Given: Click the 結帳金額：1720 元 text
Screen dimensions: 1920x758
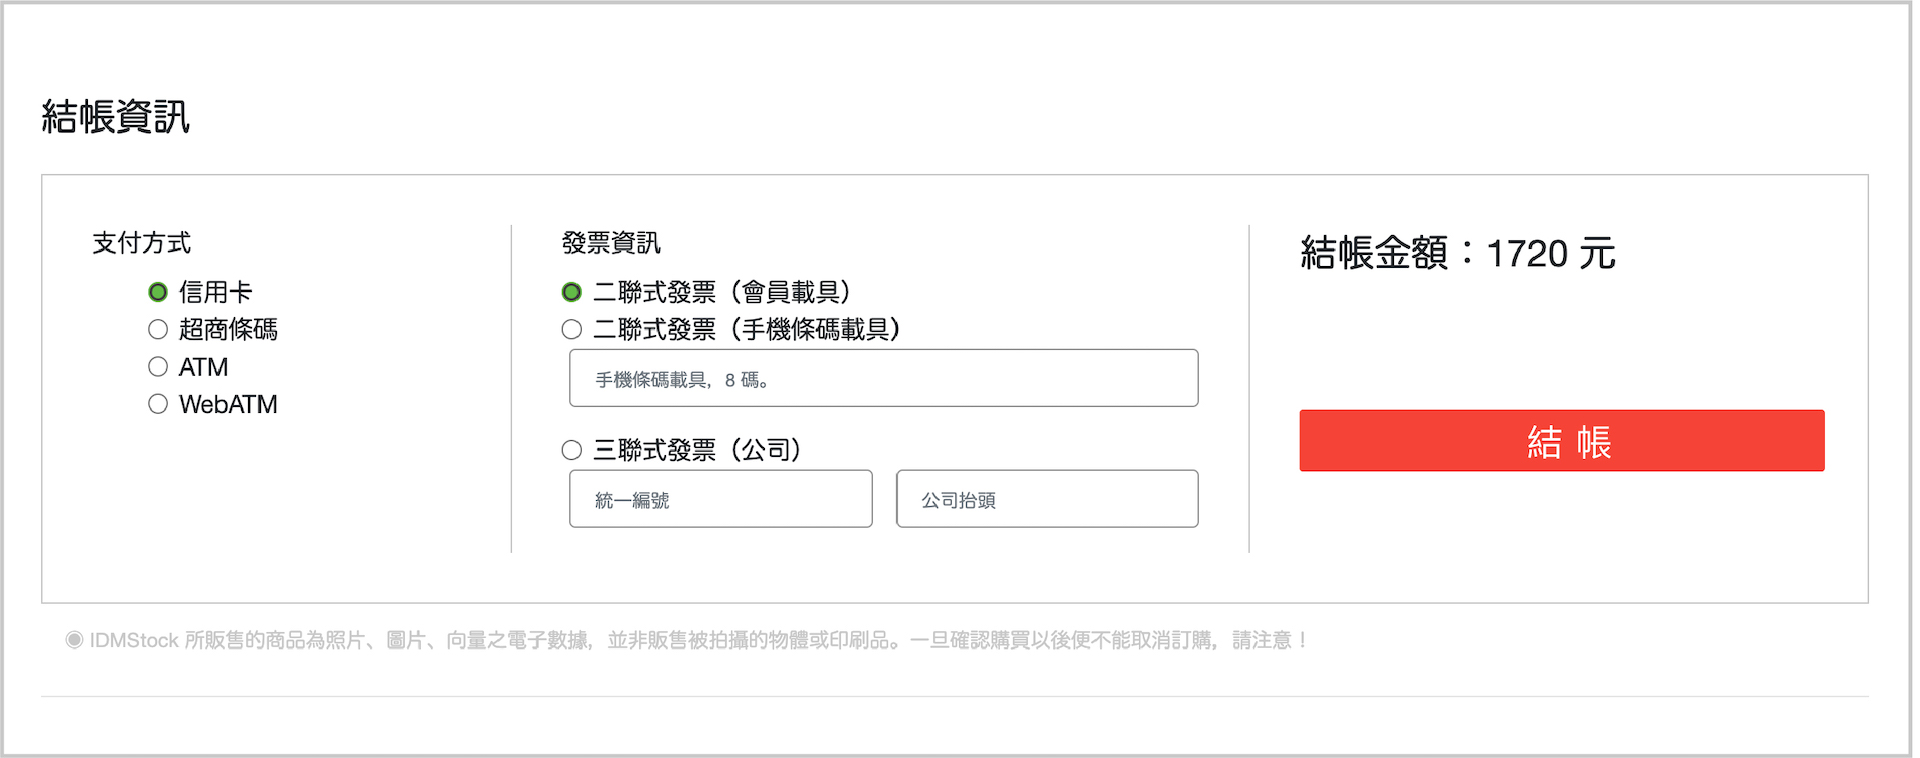Looking at the screenshot, I should pos(1458,253).
